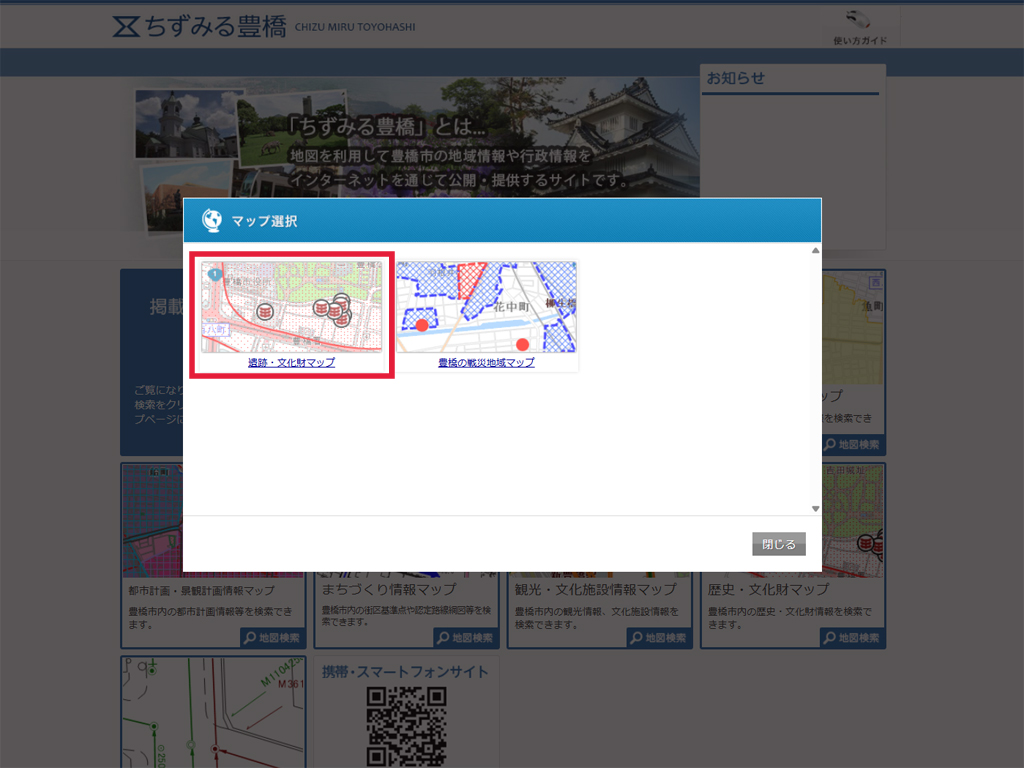Viewport: 1024px width, 768px height.
Task: Click the dialog scrollbar down arrow
Action: click(x=815, y=509)
